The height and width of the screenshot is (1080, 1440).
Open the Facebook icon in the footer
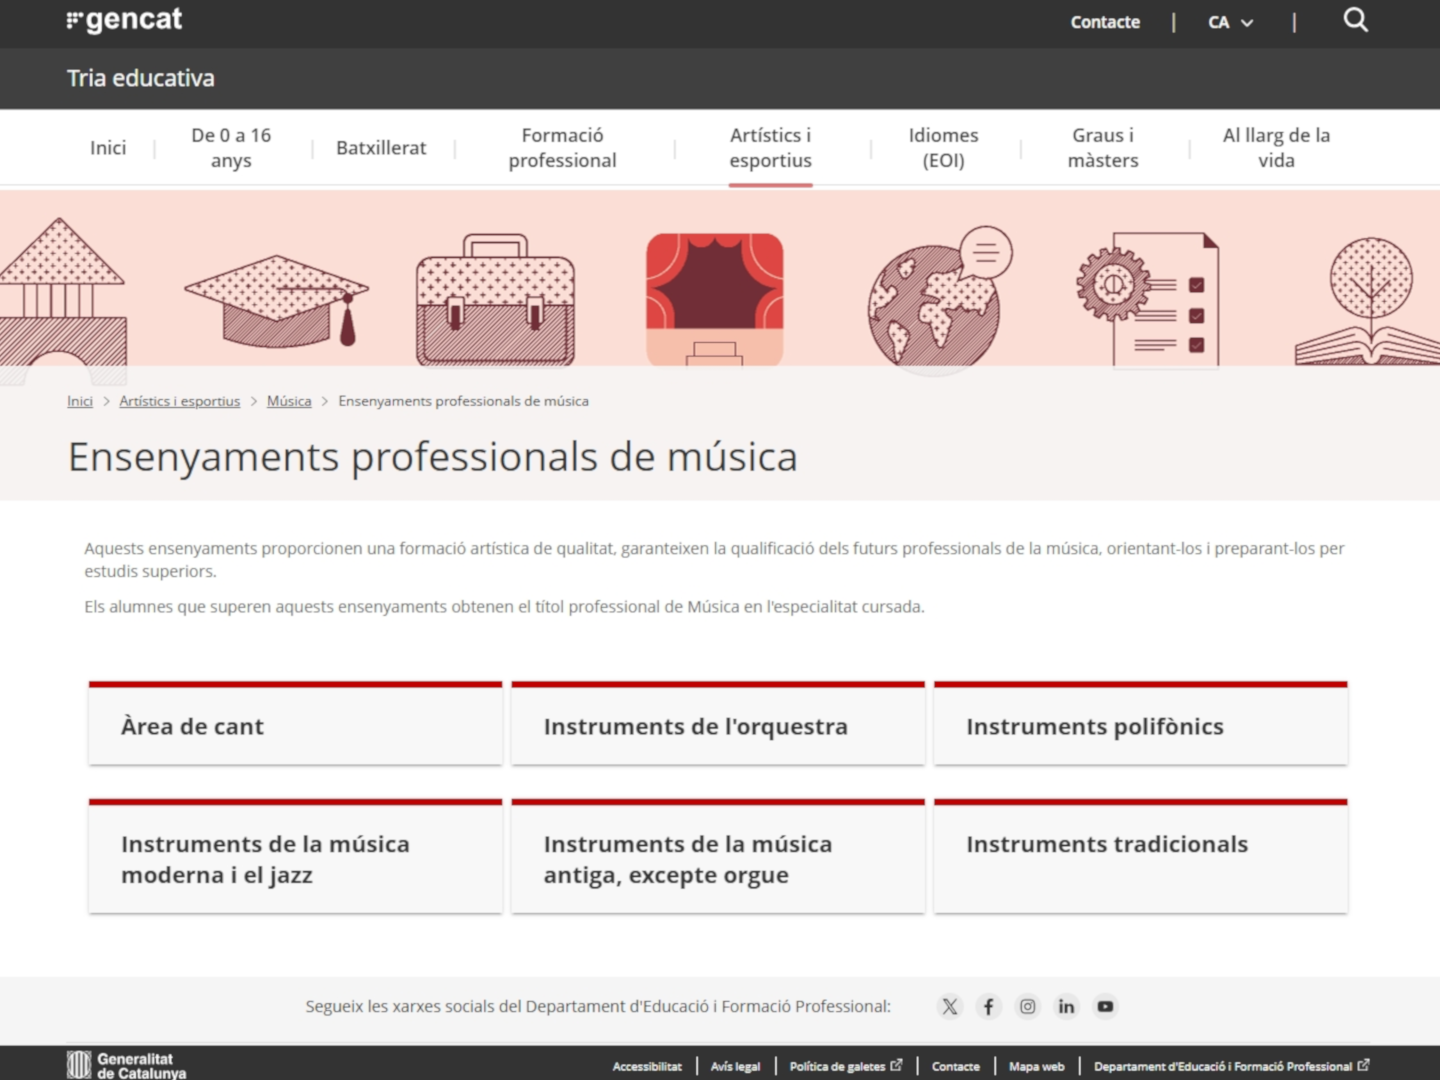point(988,1006)
